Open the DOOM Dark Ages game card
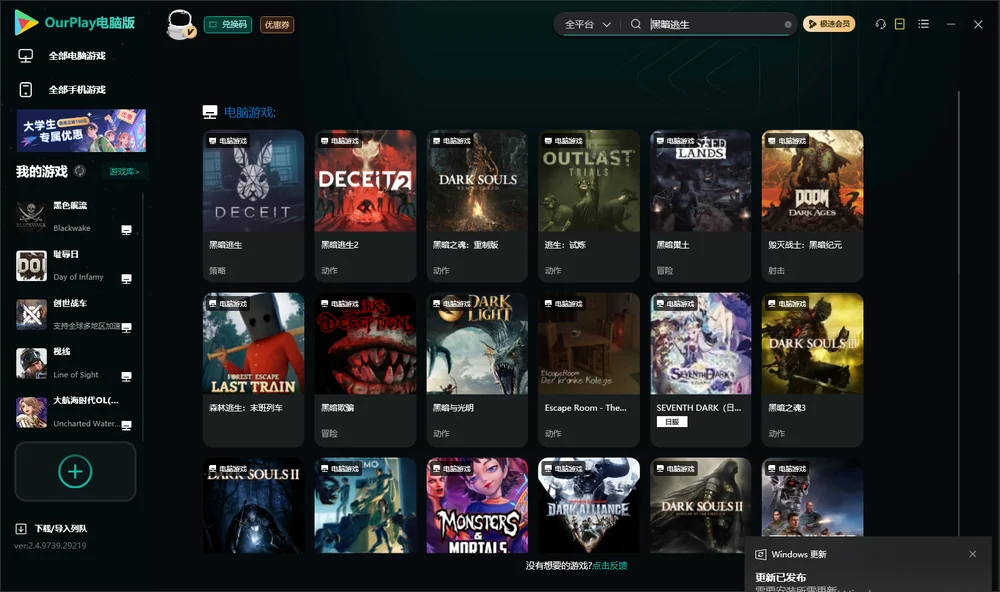This screenshot has width=1000, height=592. click(812, 205)
